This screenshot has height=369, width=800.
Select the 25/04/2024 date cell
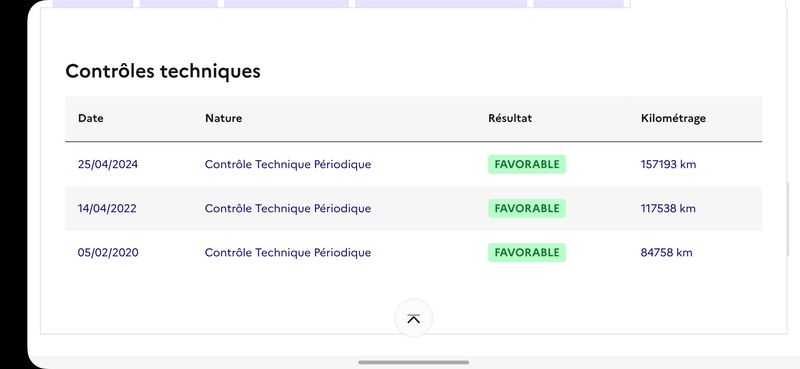tap(108, 164)
